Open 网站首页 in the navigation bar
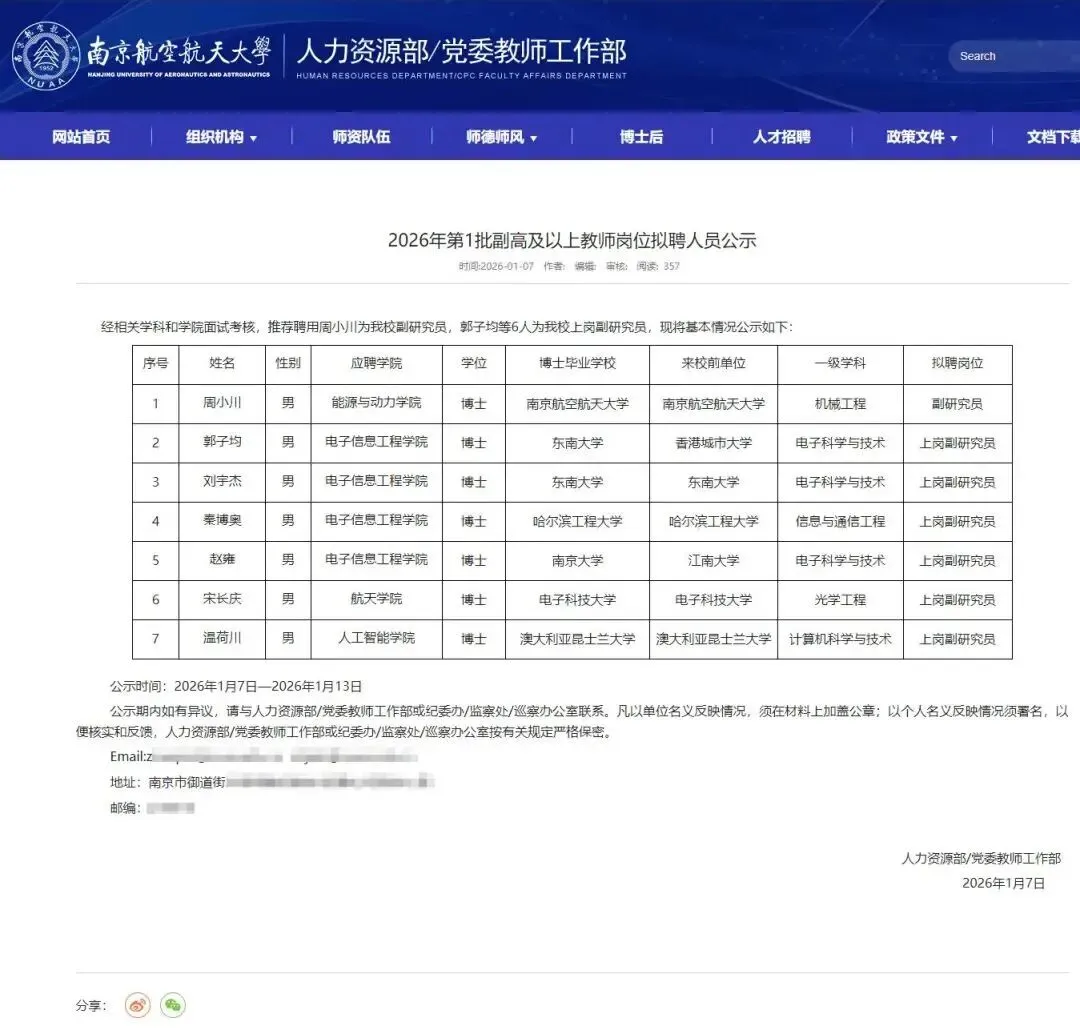Screen dimensions: 1080x1034 point(81,136)
